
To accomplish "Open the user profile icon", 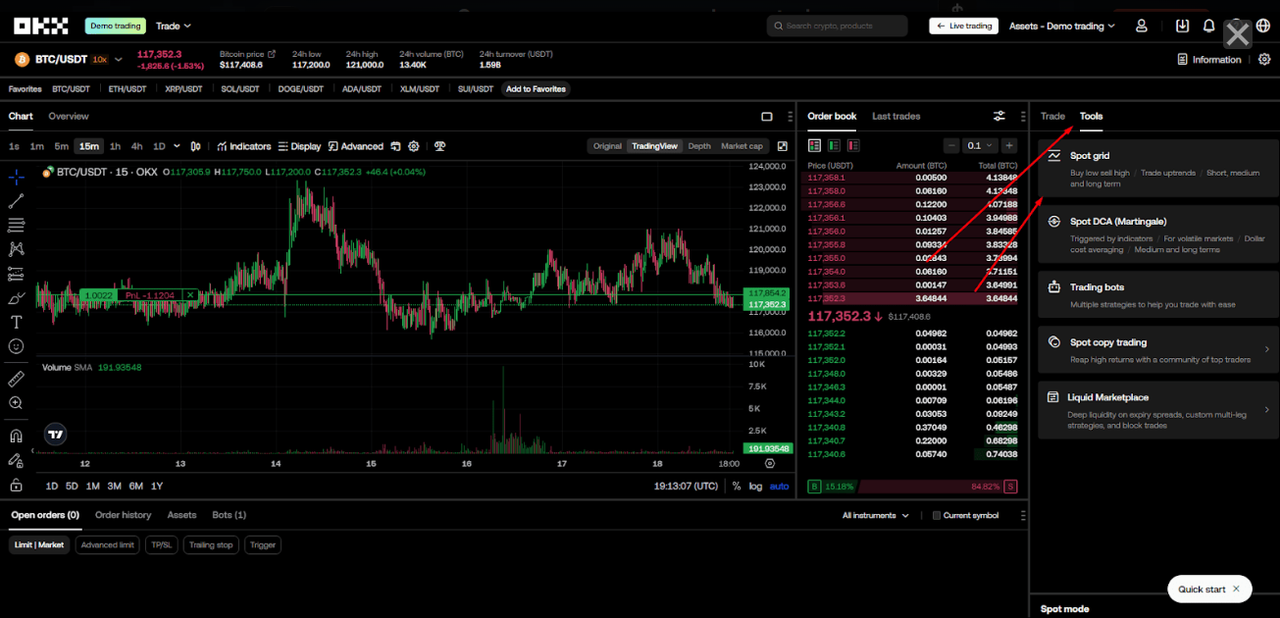I will tap(1142, 26).
